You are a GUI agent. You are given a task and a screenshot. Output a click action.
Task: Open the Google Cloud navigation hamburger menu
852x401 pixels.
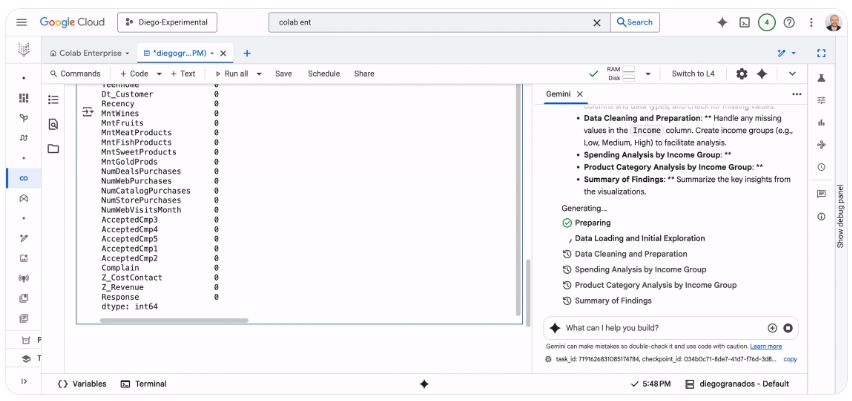click(21, 22)
